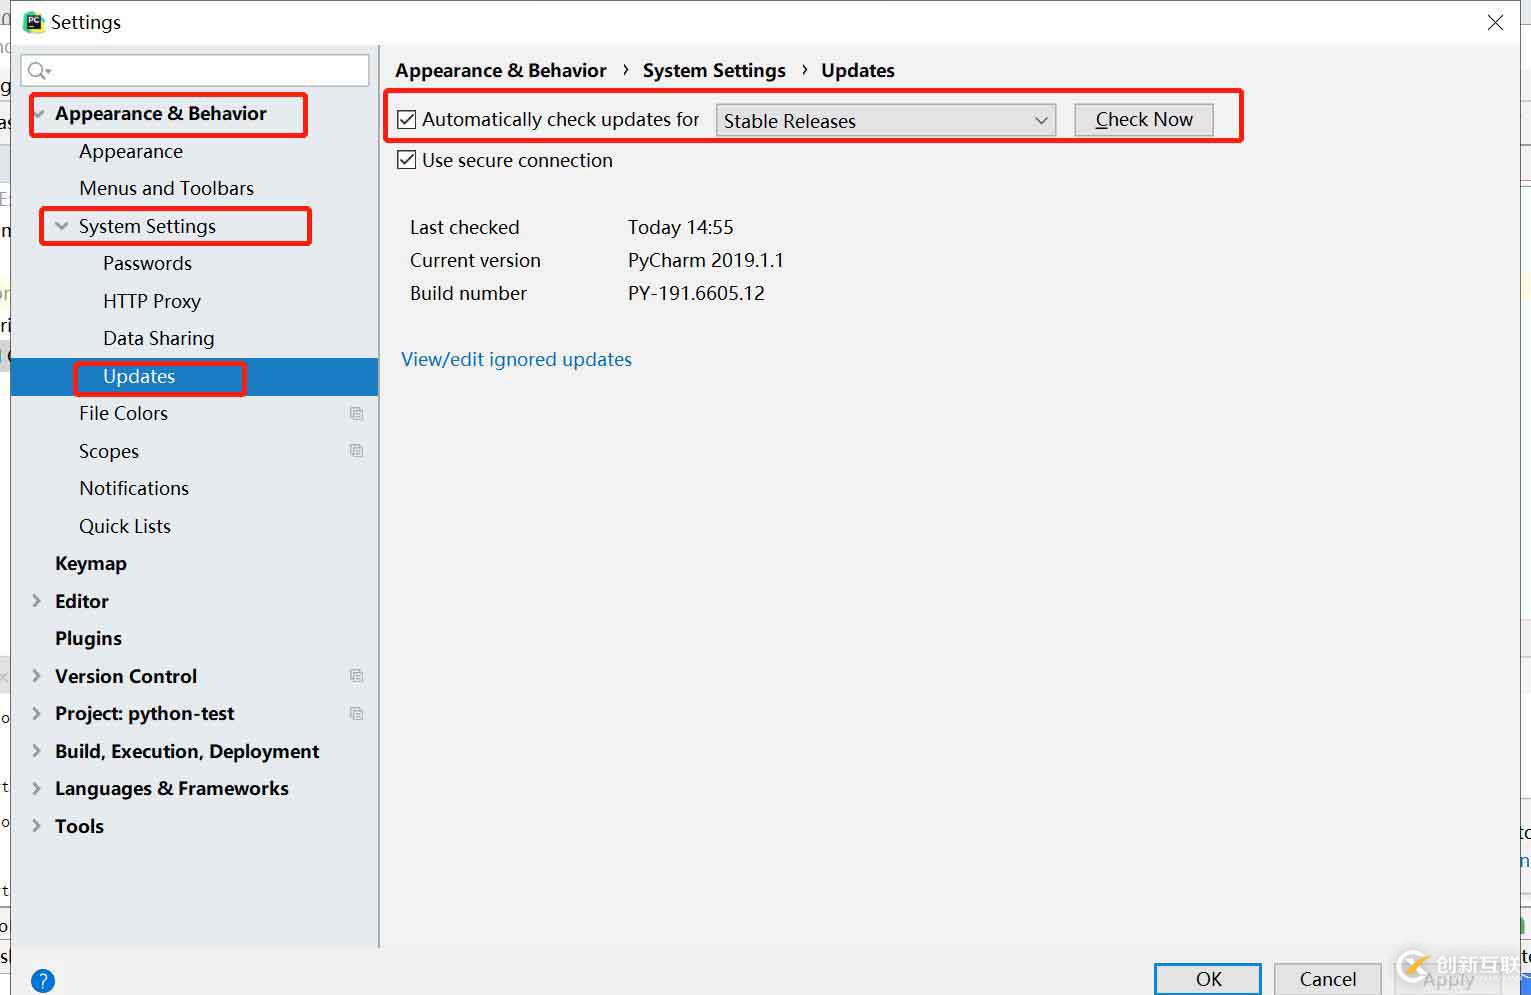Click the Current version label
This screenshot has width=1531, height=995.
(x=475, y=260)
